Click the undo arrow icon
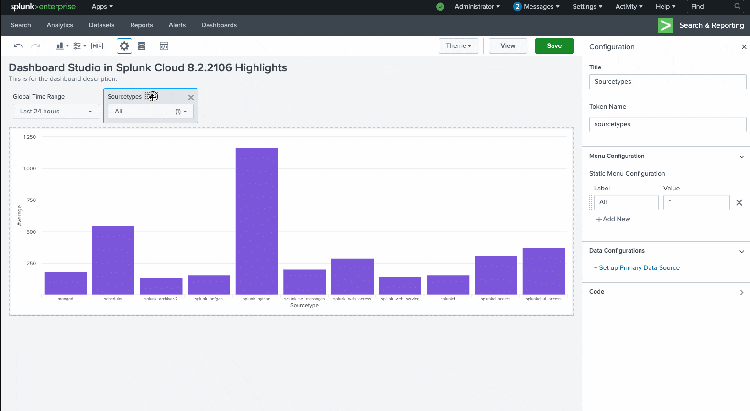750x411 pixels. tap(18, 46)
